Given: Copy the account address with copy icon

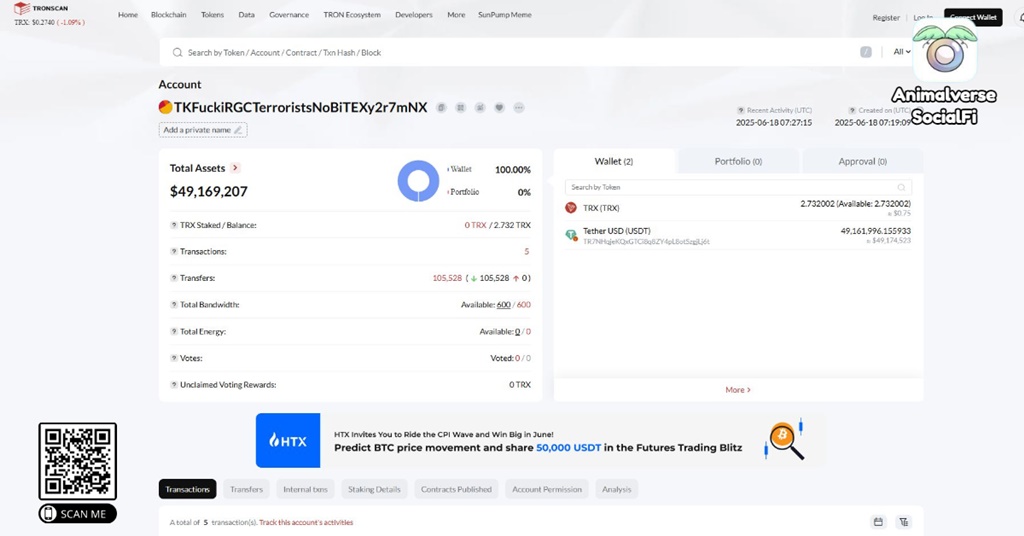Looking at the screenshot, I should [441, 107].
